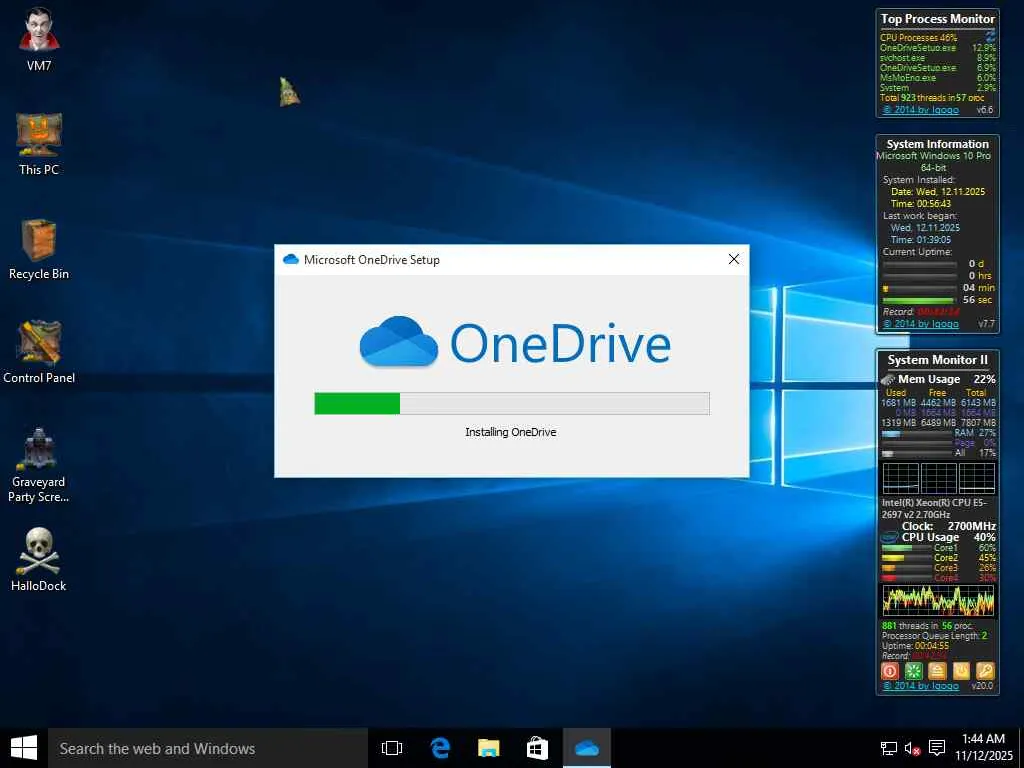Open the Igogo link in Top Process Monitor
Image resolution: width=1024 pixels, height=768 pixels.
click(x=920, y=110)
